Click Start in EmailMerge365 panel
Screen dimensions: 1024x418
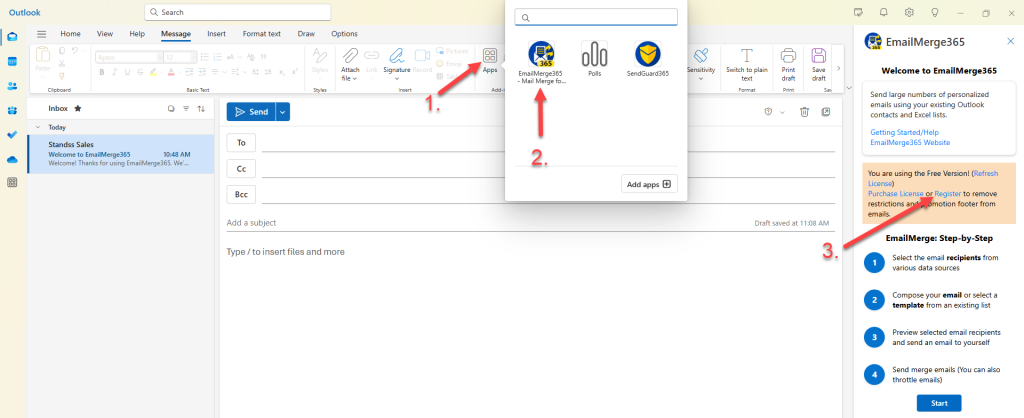938,403
